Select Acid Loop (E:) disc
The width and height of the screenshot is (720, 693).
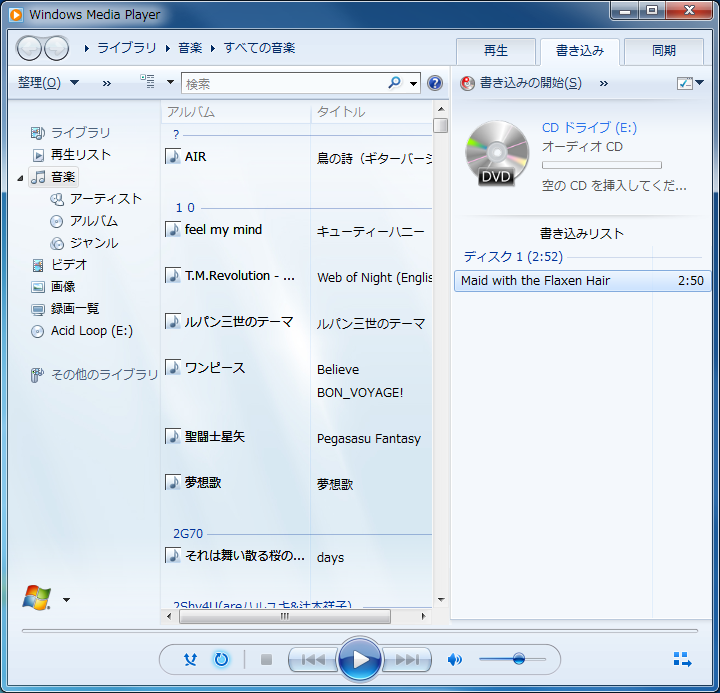point(91,331)
